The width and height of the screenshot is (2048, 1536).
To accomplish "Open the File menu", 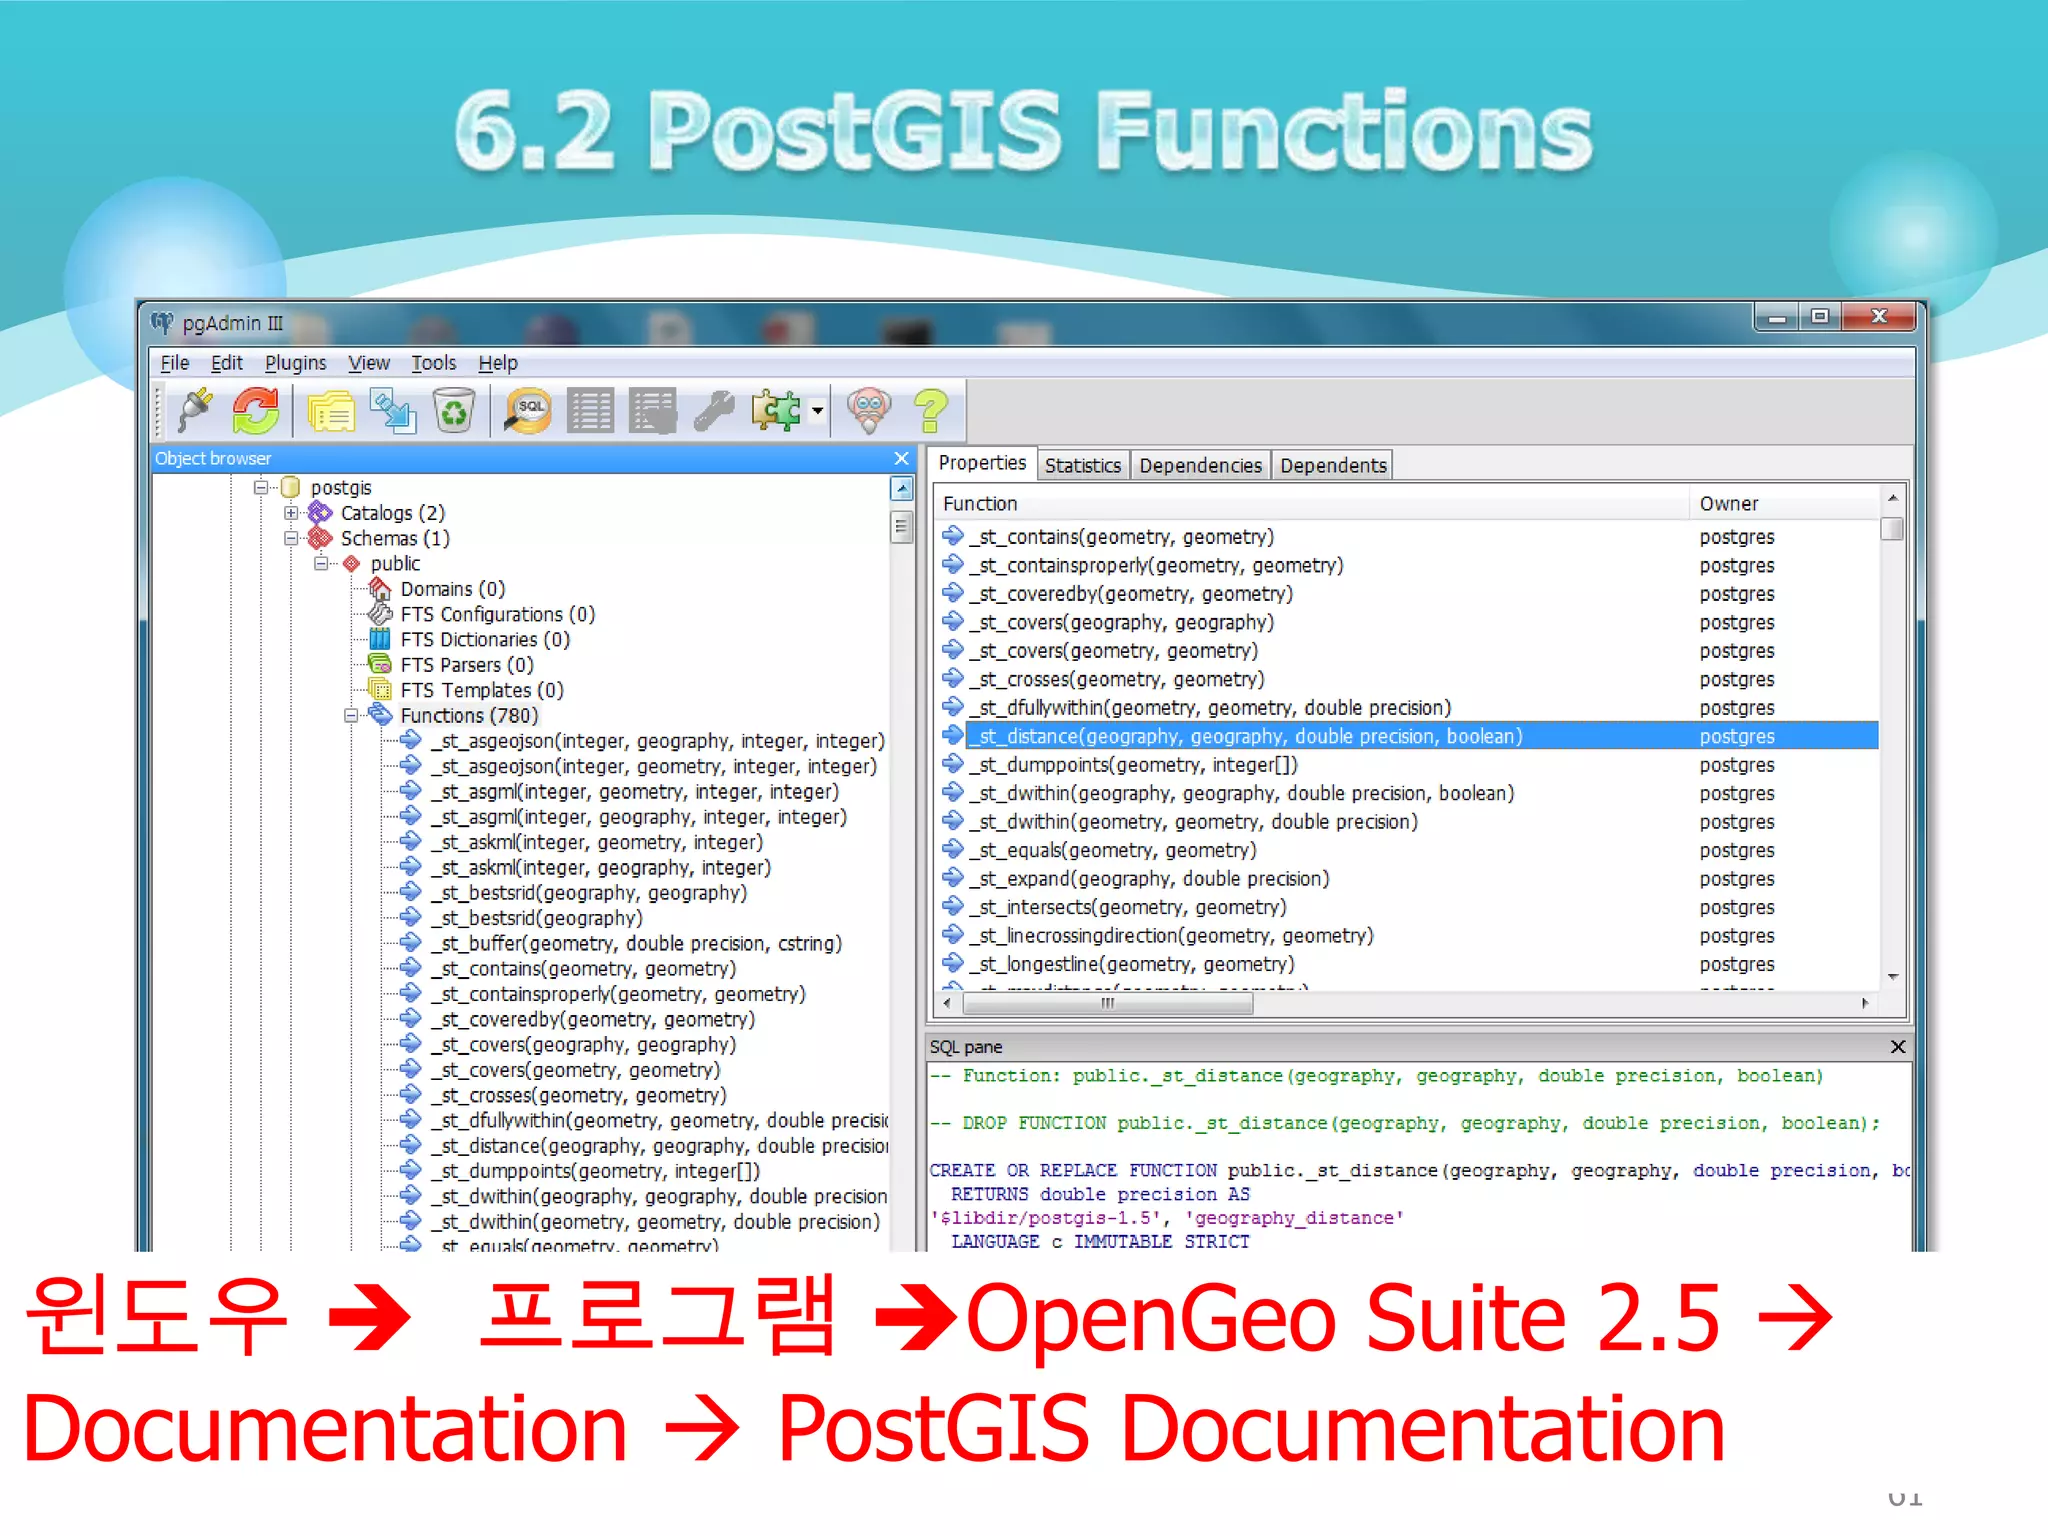I will tap(174, 363).
